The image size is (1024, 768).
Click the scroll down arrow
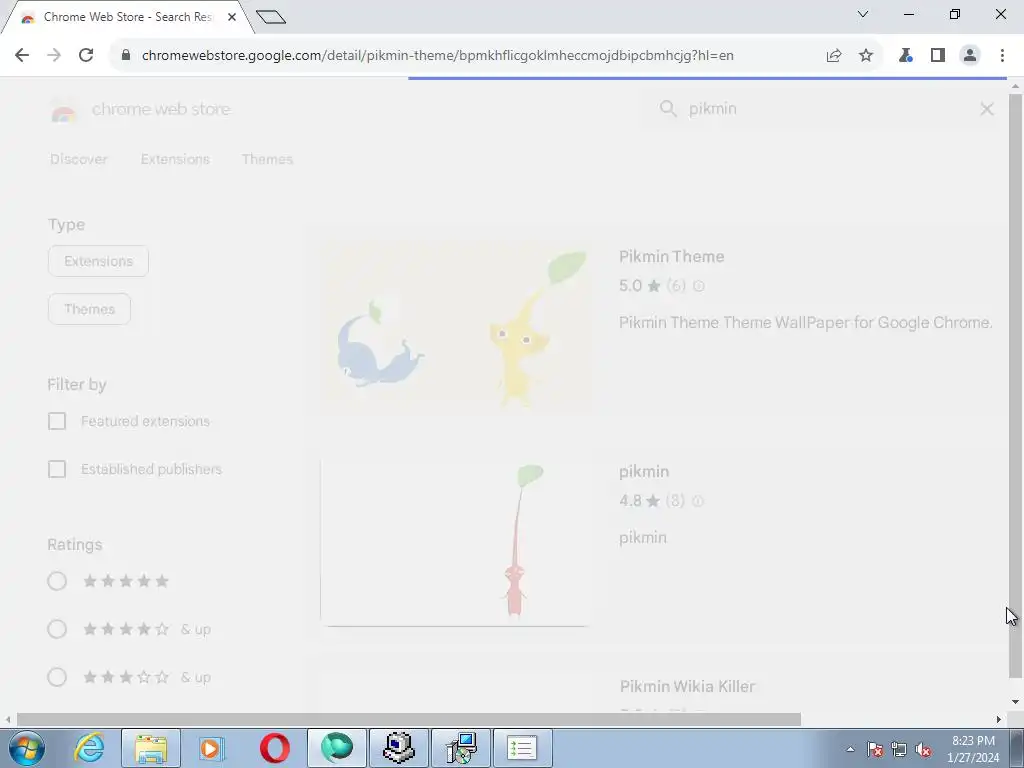(x=1015, y=702)
